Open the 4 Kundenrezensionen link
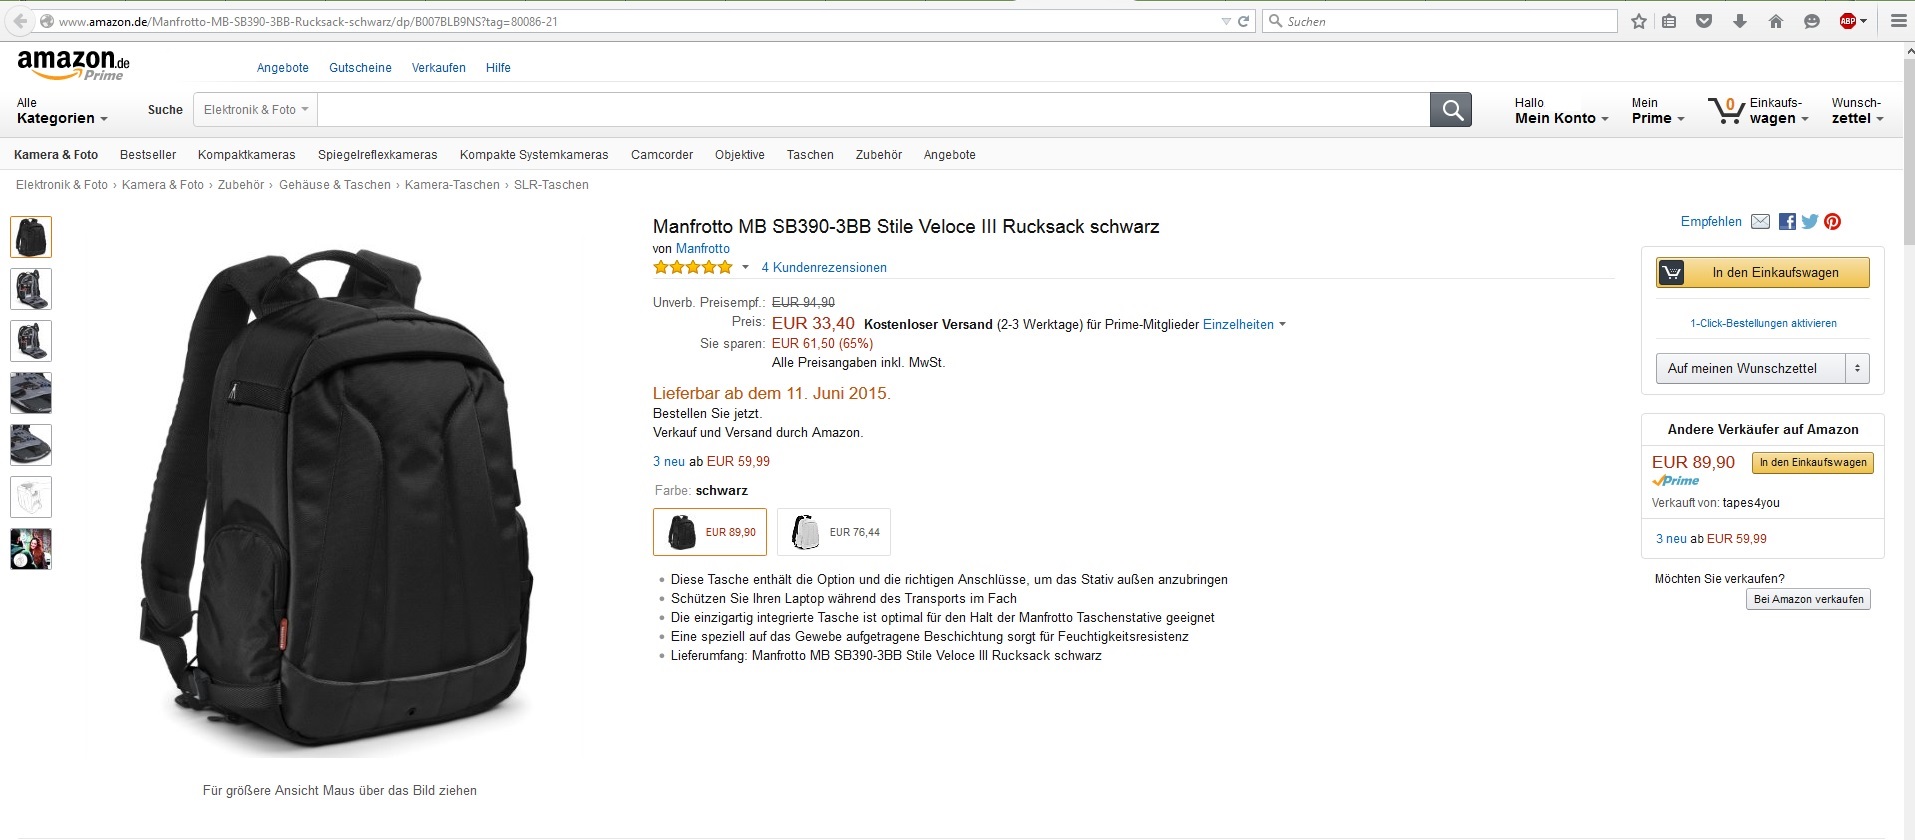 coord(824,267)
